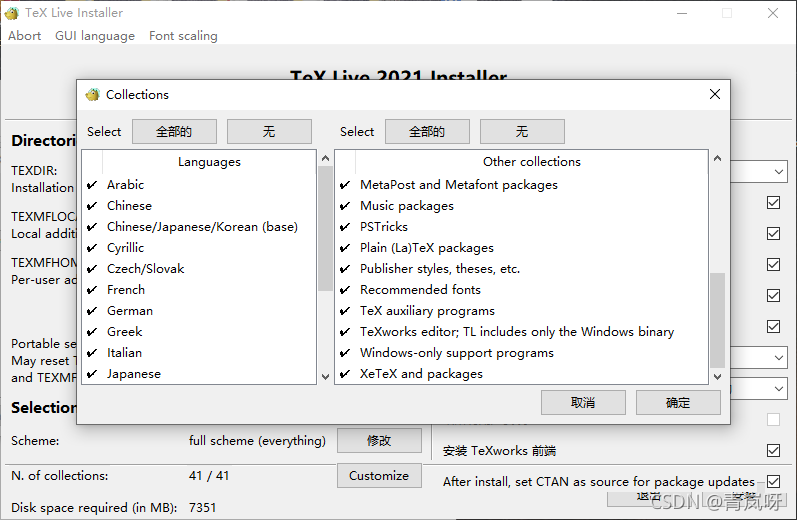Image resolution: width=797 pixels, height=520 pixels.
Task: Close the Collections dialog
Action: (x=715, y=94)
